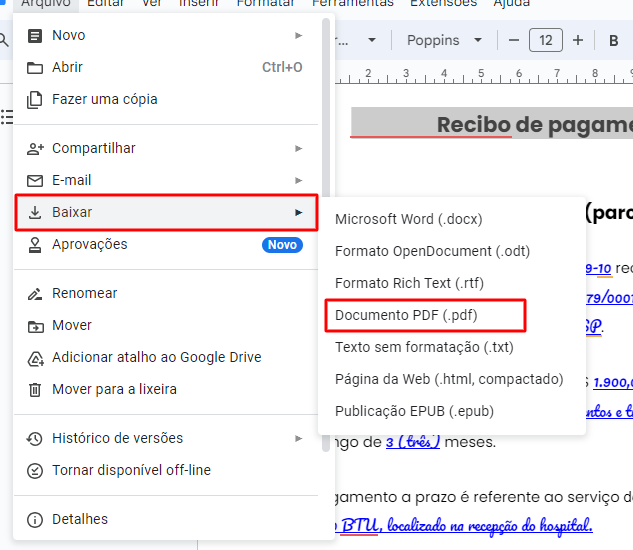The height and width of the screenshot is (550, 633).
Task: Open the Arquivo menu
Action: click(x=46, y=4)
